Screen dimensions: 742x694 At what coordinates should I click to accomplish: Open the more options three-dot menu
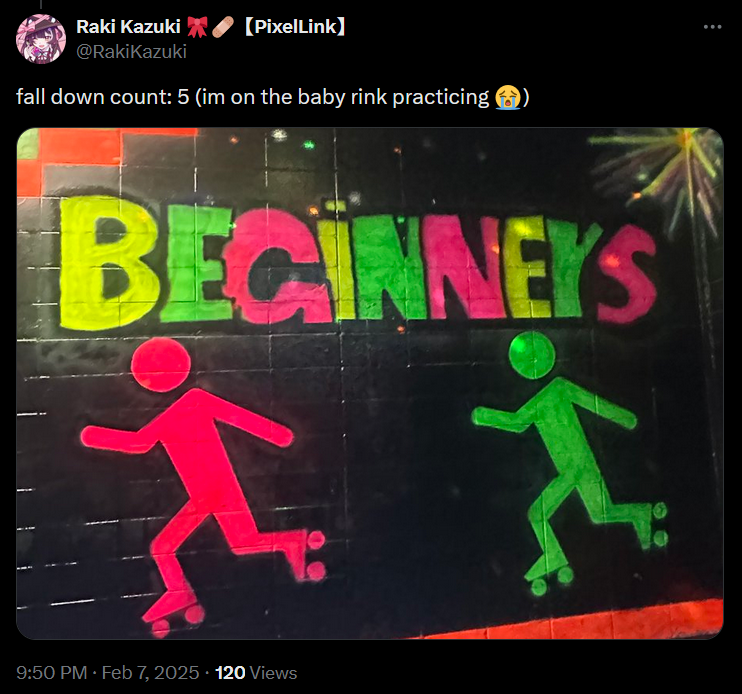coord(712,27)
